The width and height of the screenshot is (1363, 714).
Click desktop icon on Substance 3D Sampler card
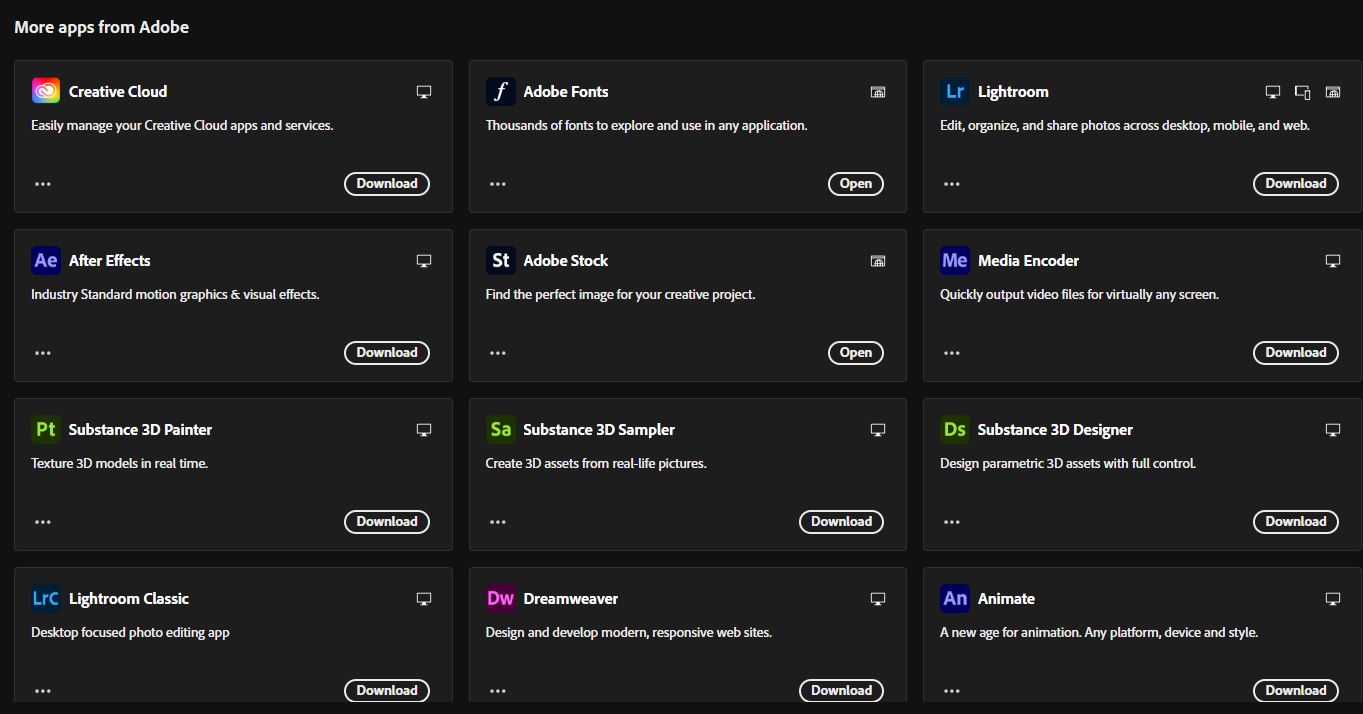click(x=878, y=430)
